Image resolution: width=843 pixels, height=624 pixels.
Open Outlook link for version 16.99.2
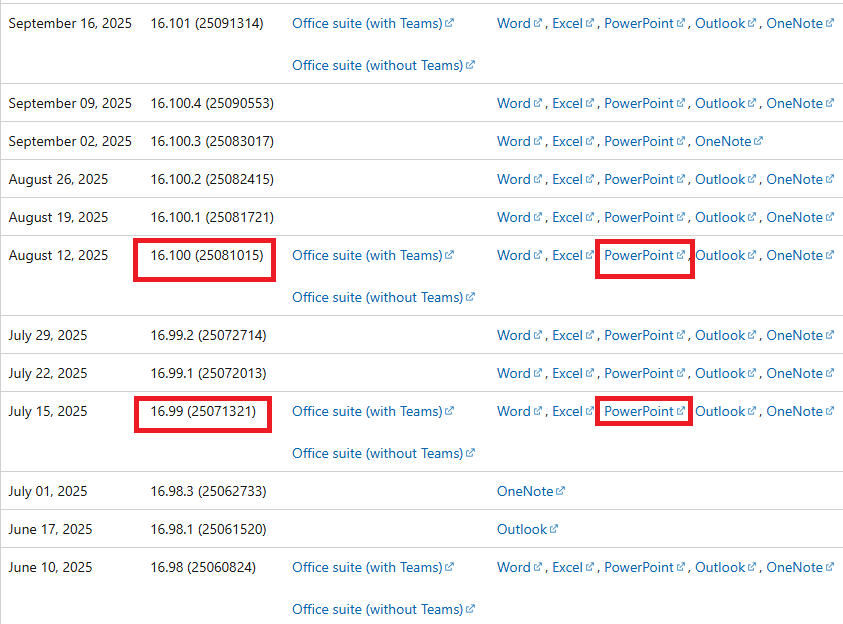[x=726, y=335]
